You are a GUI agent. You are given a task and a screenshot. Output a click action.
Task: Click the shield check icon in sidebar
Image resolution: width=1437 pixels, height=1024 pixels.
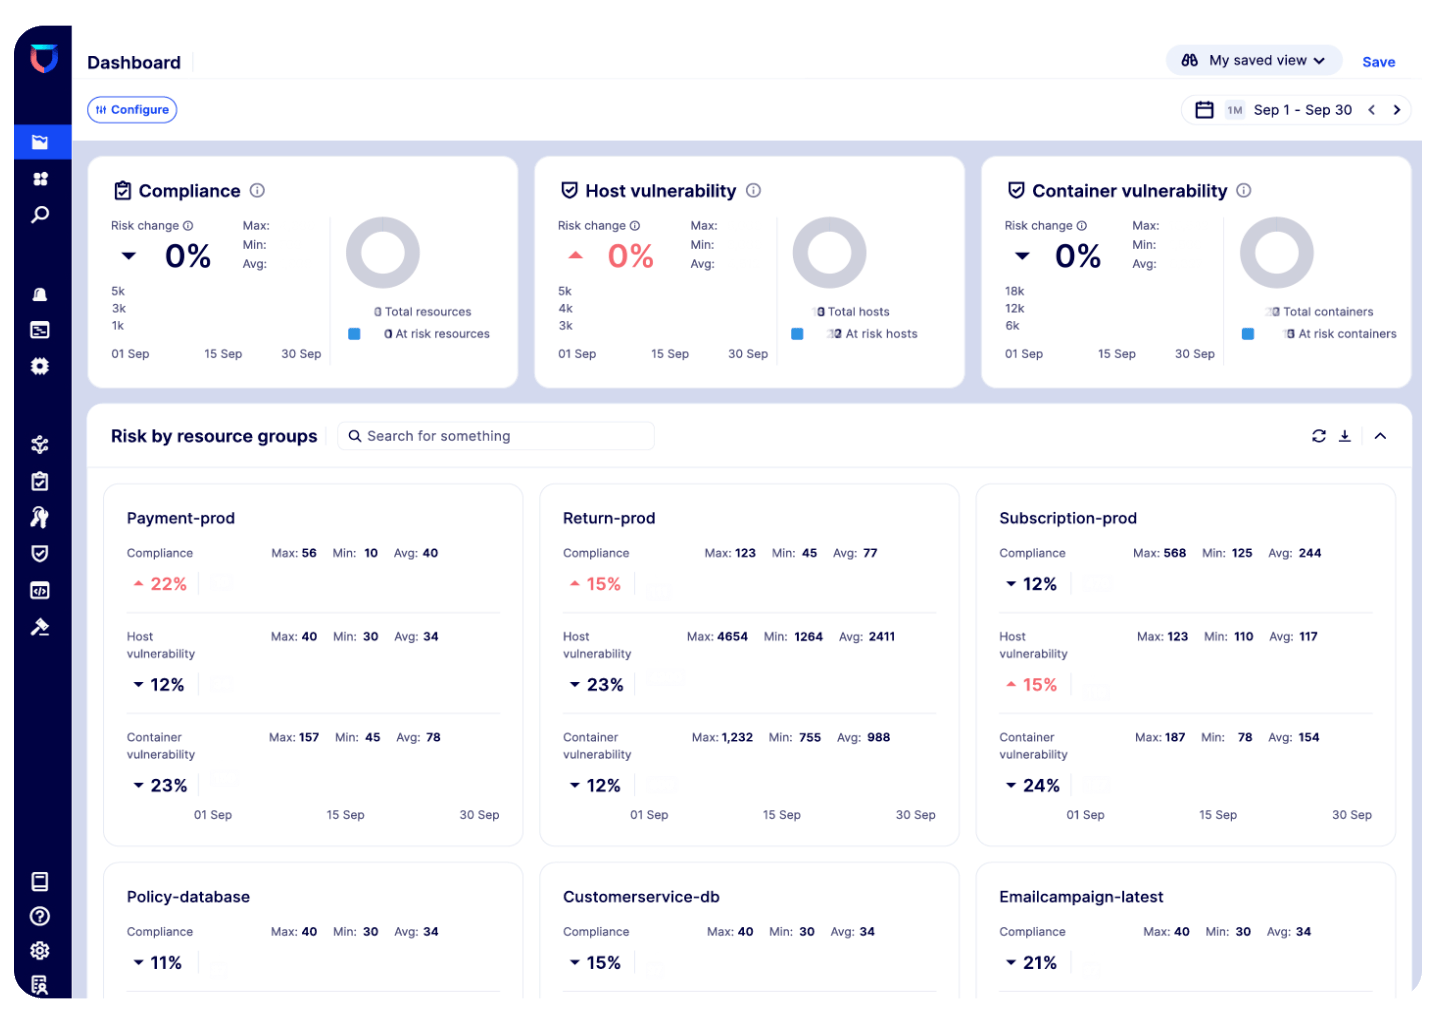point(40,554)
